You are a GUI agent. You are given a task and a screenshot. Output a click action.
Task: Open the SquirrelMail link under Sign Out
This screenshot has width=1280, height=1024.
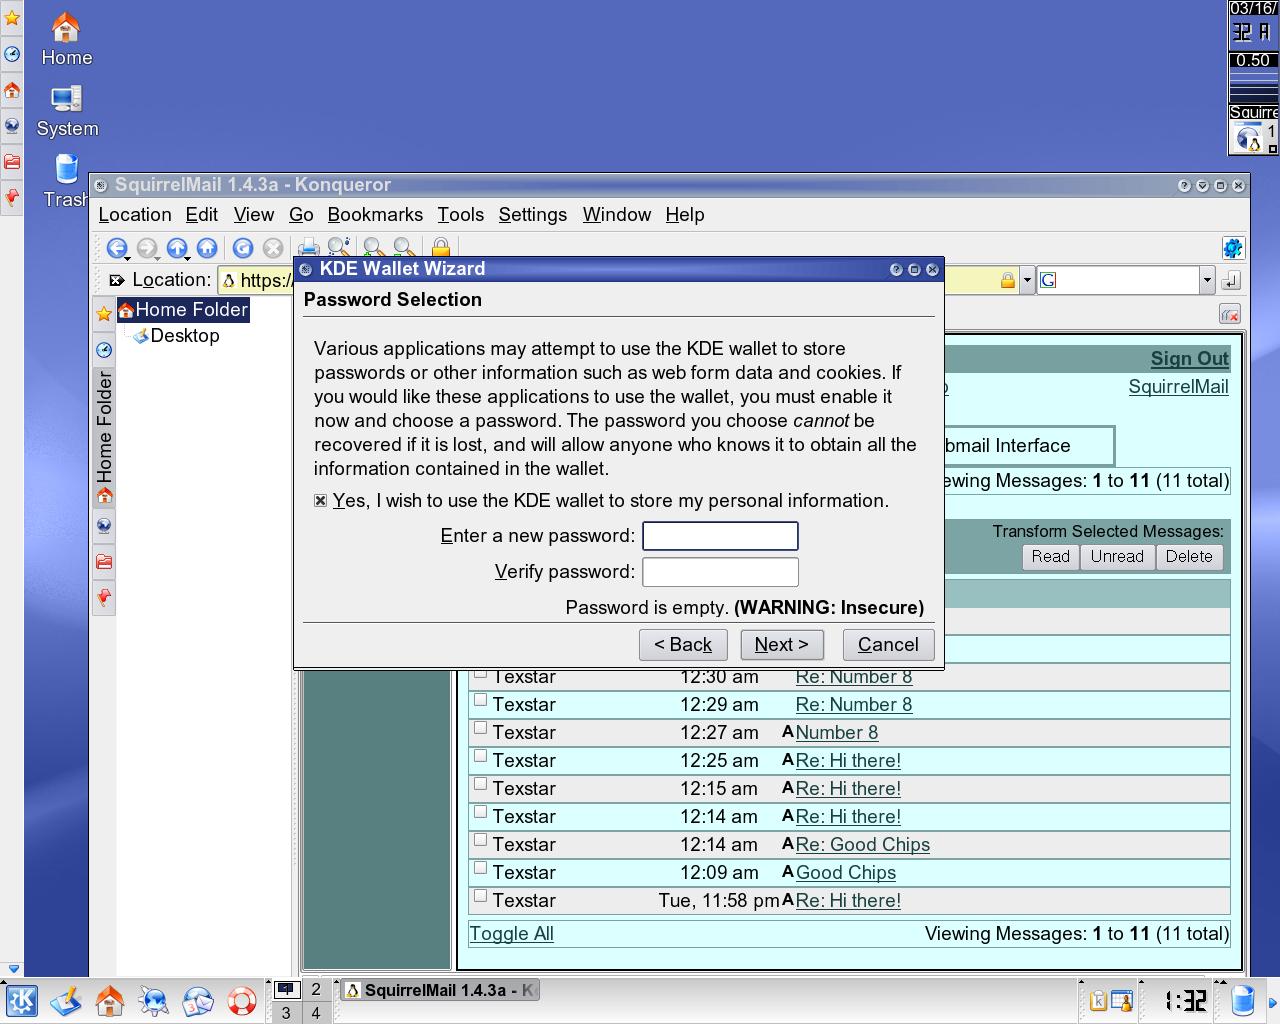(1178, 387)
